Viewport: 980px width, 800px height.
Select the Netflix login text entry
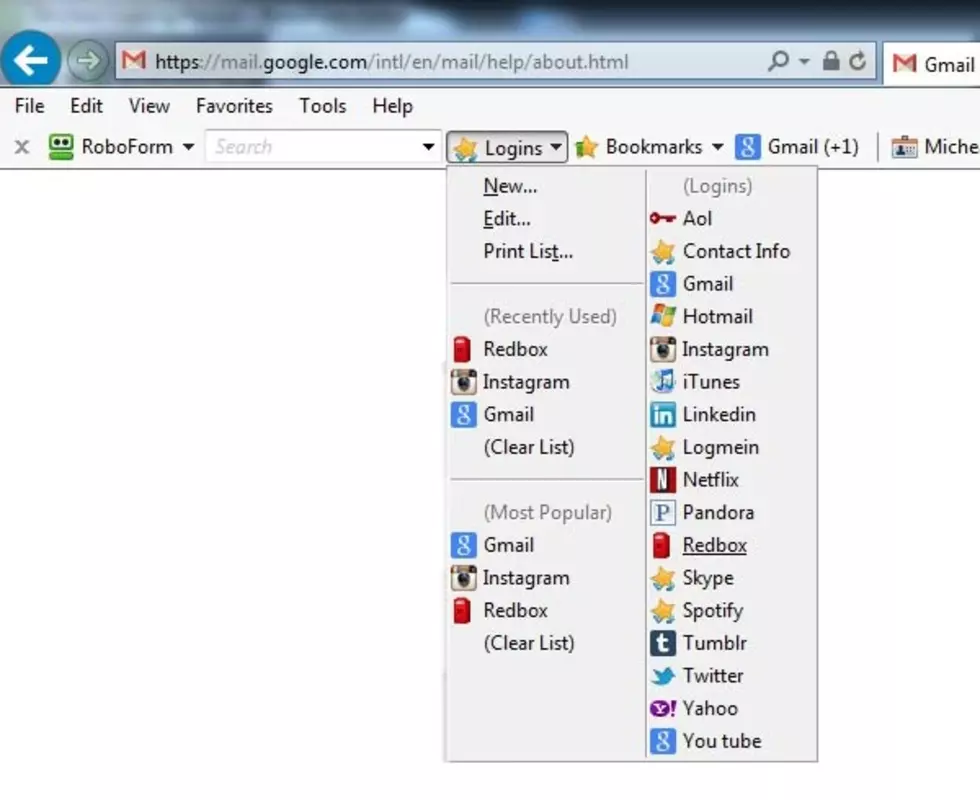711,480
